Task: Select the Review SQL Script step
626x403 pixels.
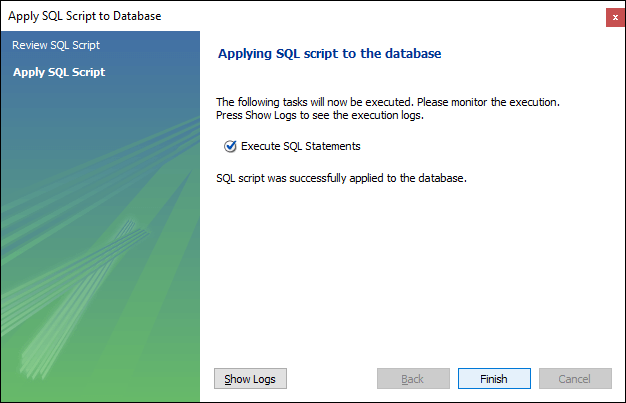Action: (x=56, y=45)
